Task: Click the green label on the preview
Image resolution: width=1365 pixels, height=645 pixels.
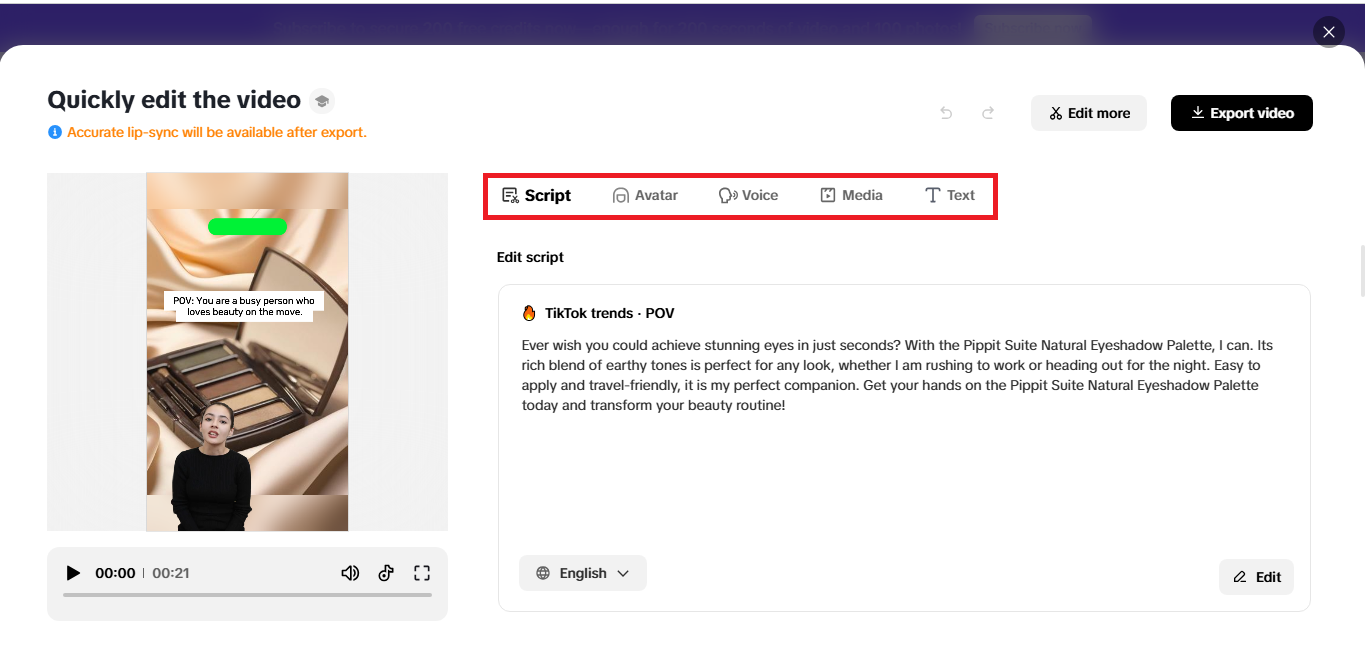Action: click(x=247, y=227)
